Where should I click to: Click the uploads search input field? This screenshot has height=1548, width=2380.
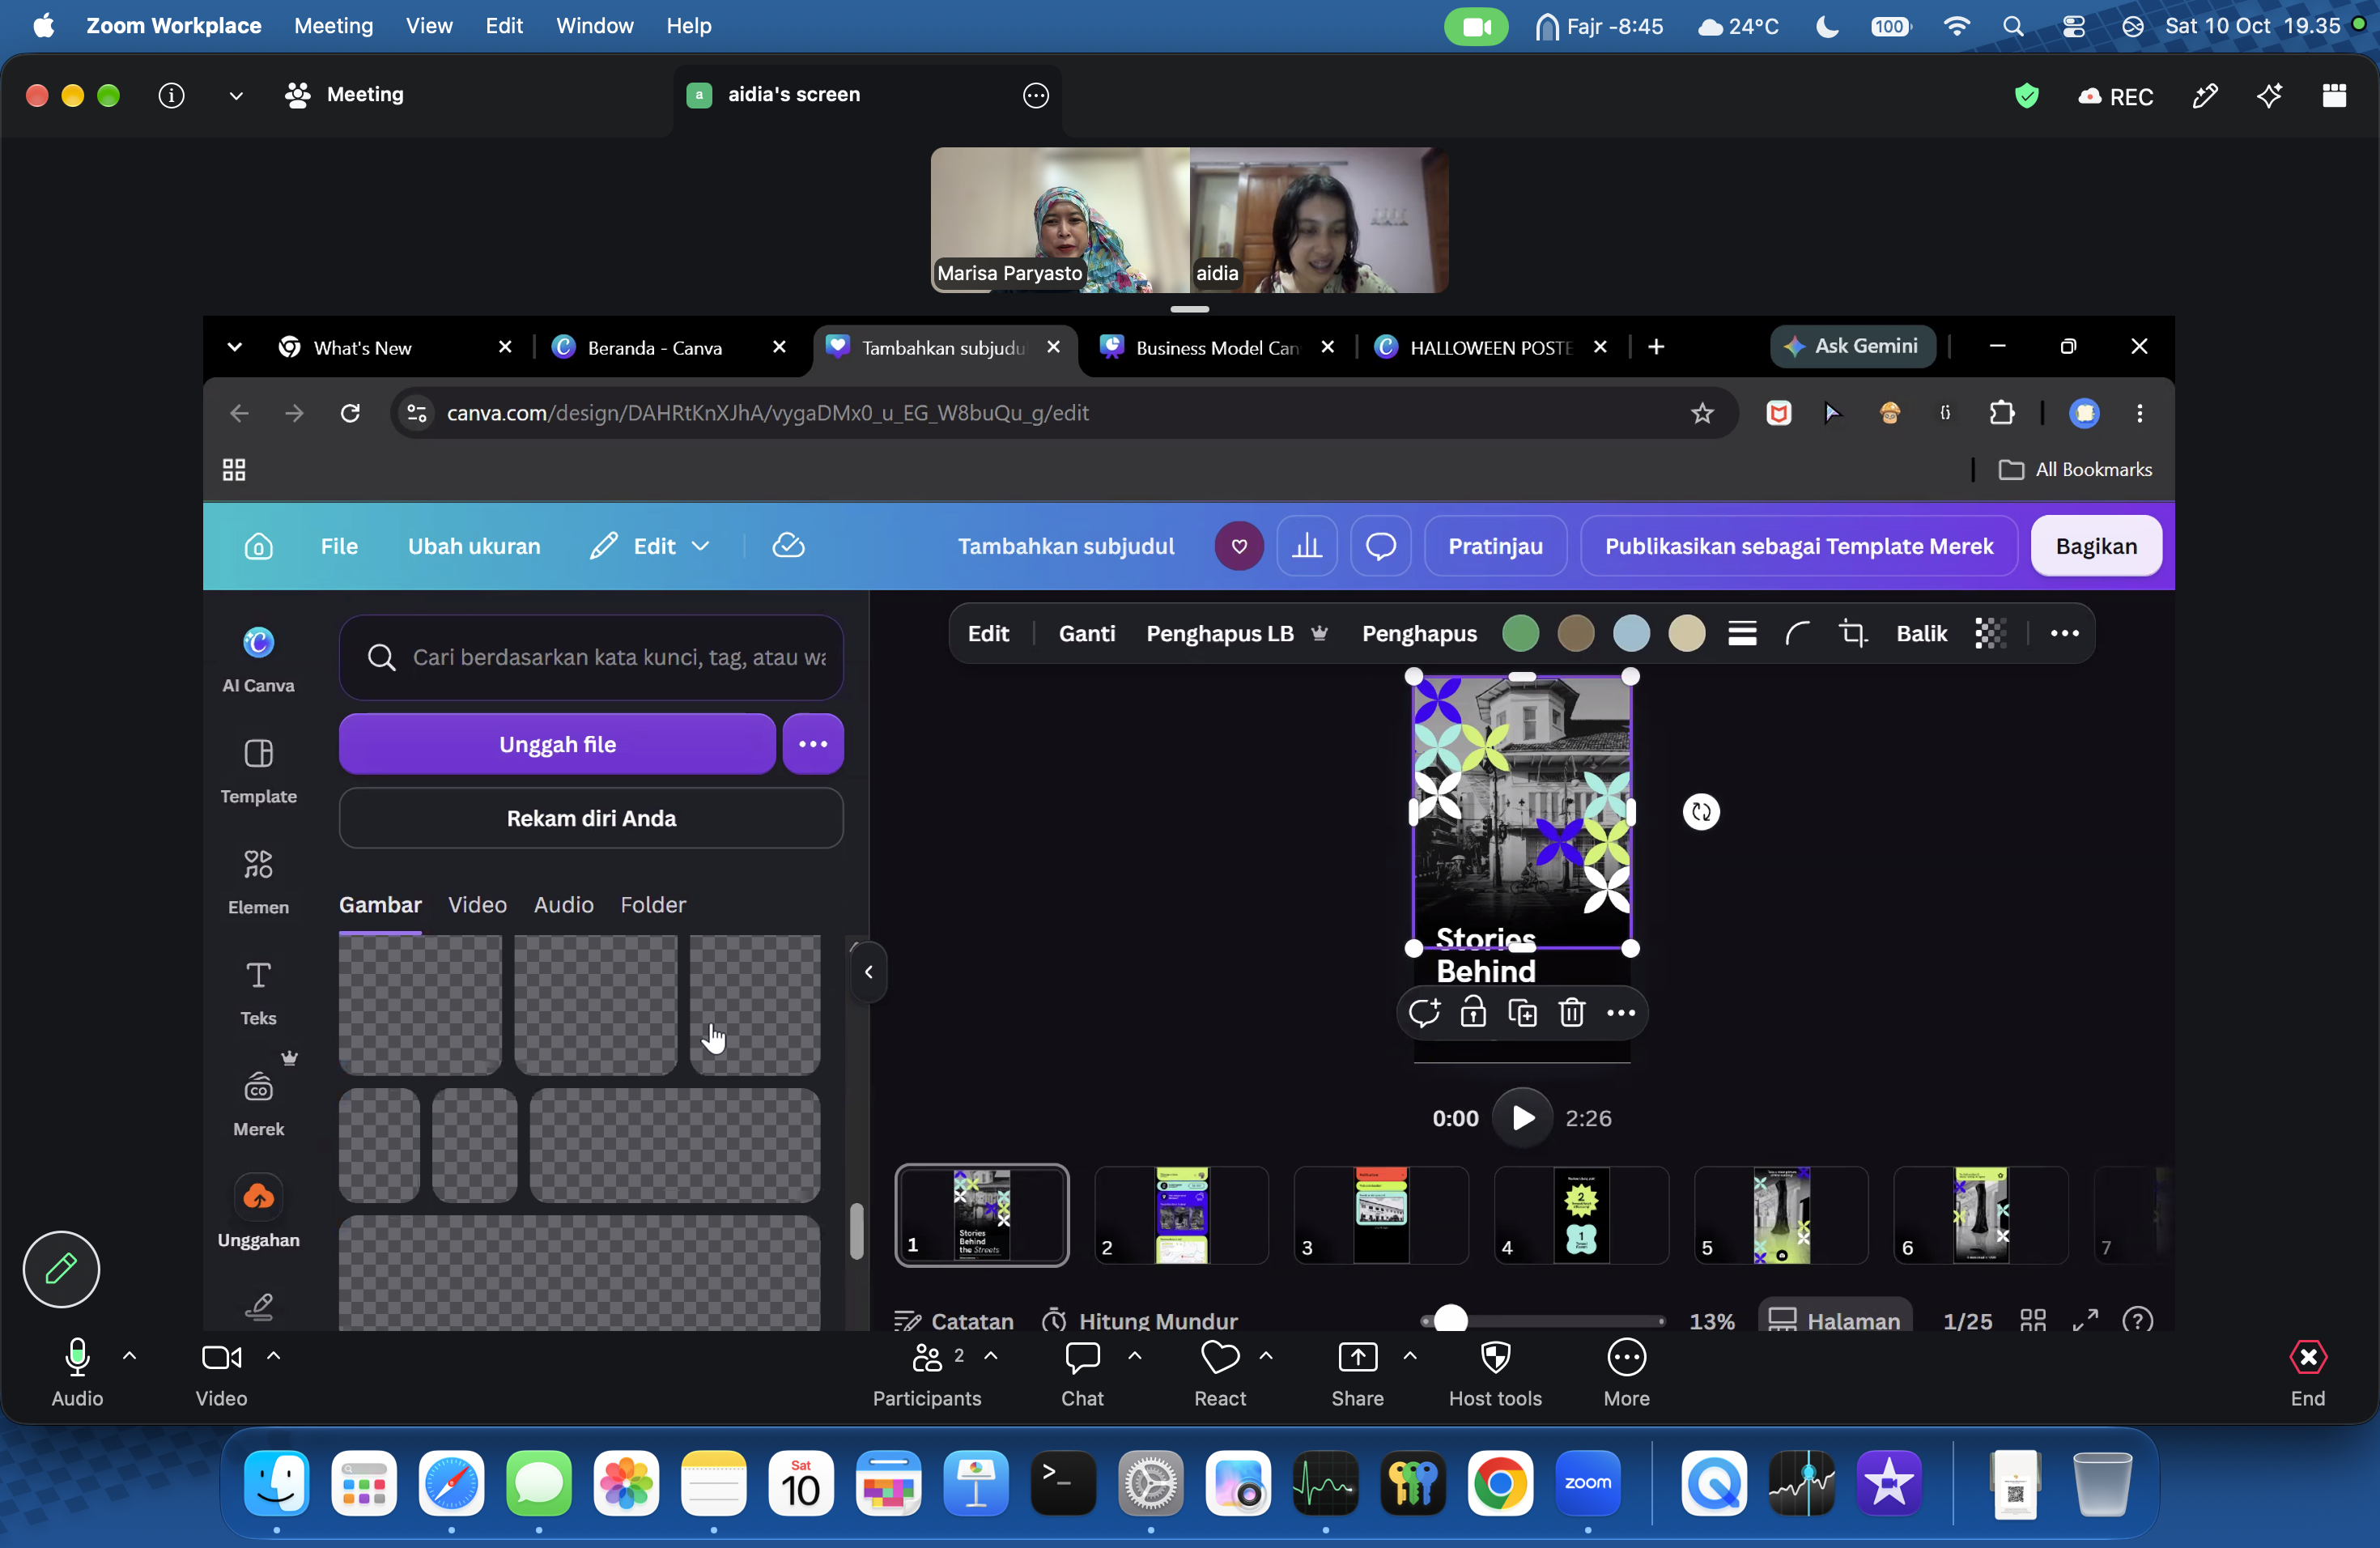[591, 657]
